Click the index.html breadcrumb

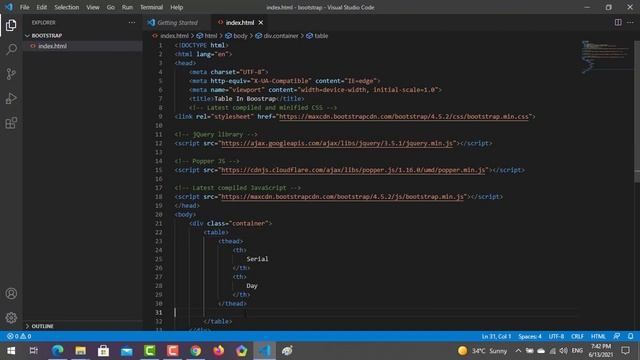[x=174, y=36]
